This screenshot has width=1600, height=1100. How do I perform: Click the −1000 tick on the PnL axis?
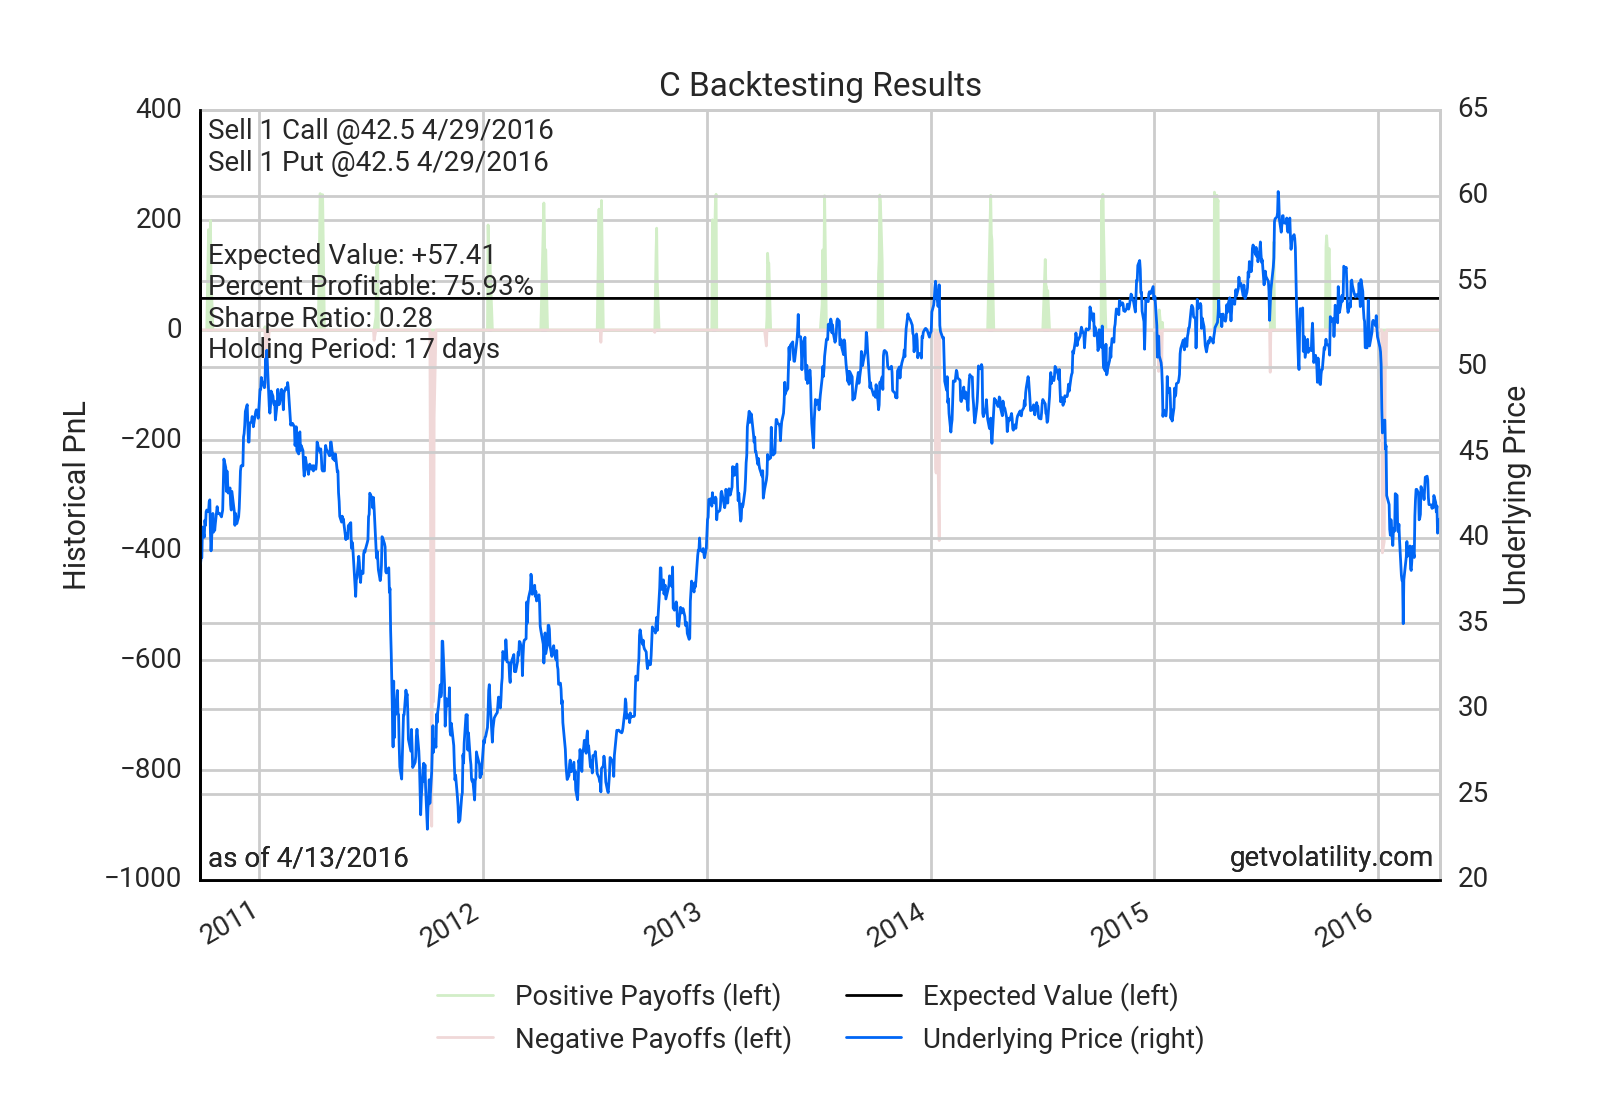pos(143,878)
